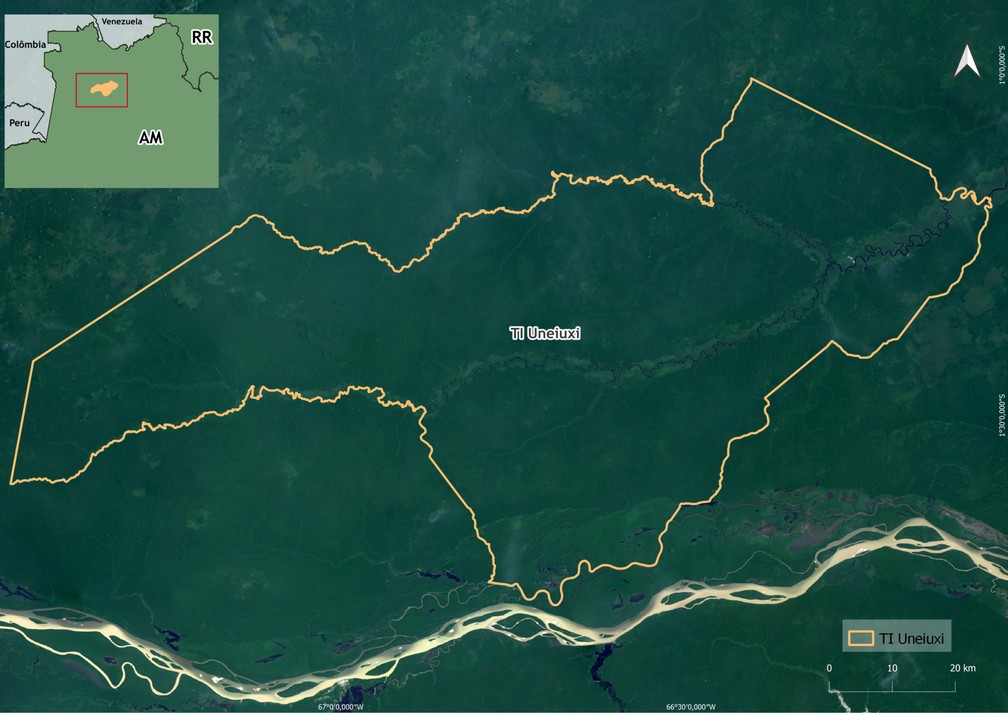1008x713 pixels.
Task: Click the 1°30'0,000"S latitude label
Action: pyautogui.click(x=1002, y=415)
